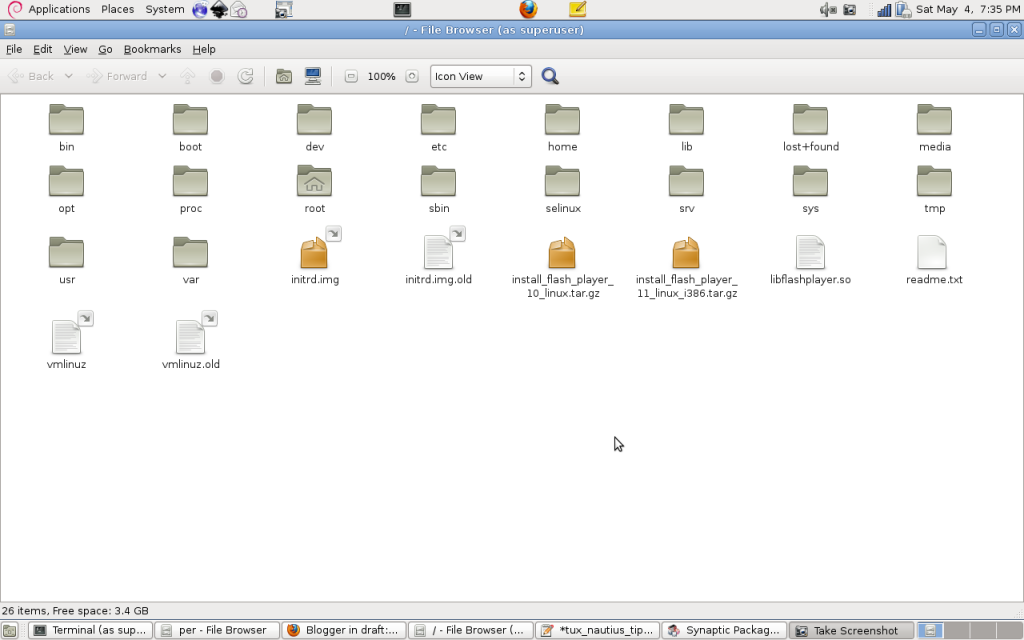This screenshot has height=640, width=1024.
Task: Click the clock showing Sat May 4
Action: (967, 9)
